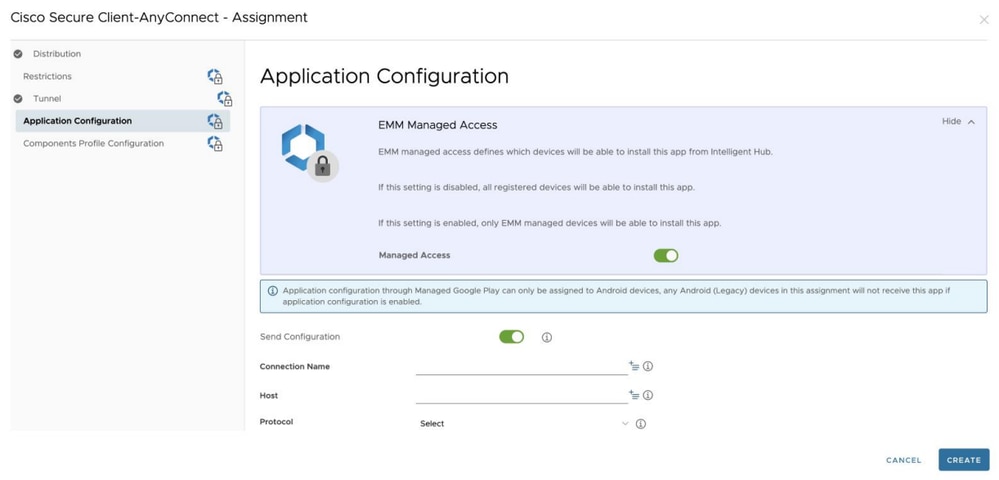Click the Protocol label
Image resolution: width=999 pixels, height=480 pixels.
tap(277, 422)
